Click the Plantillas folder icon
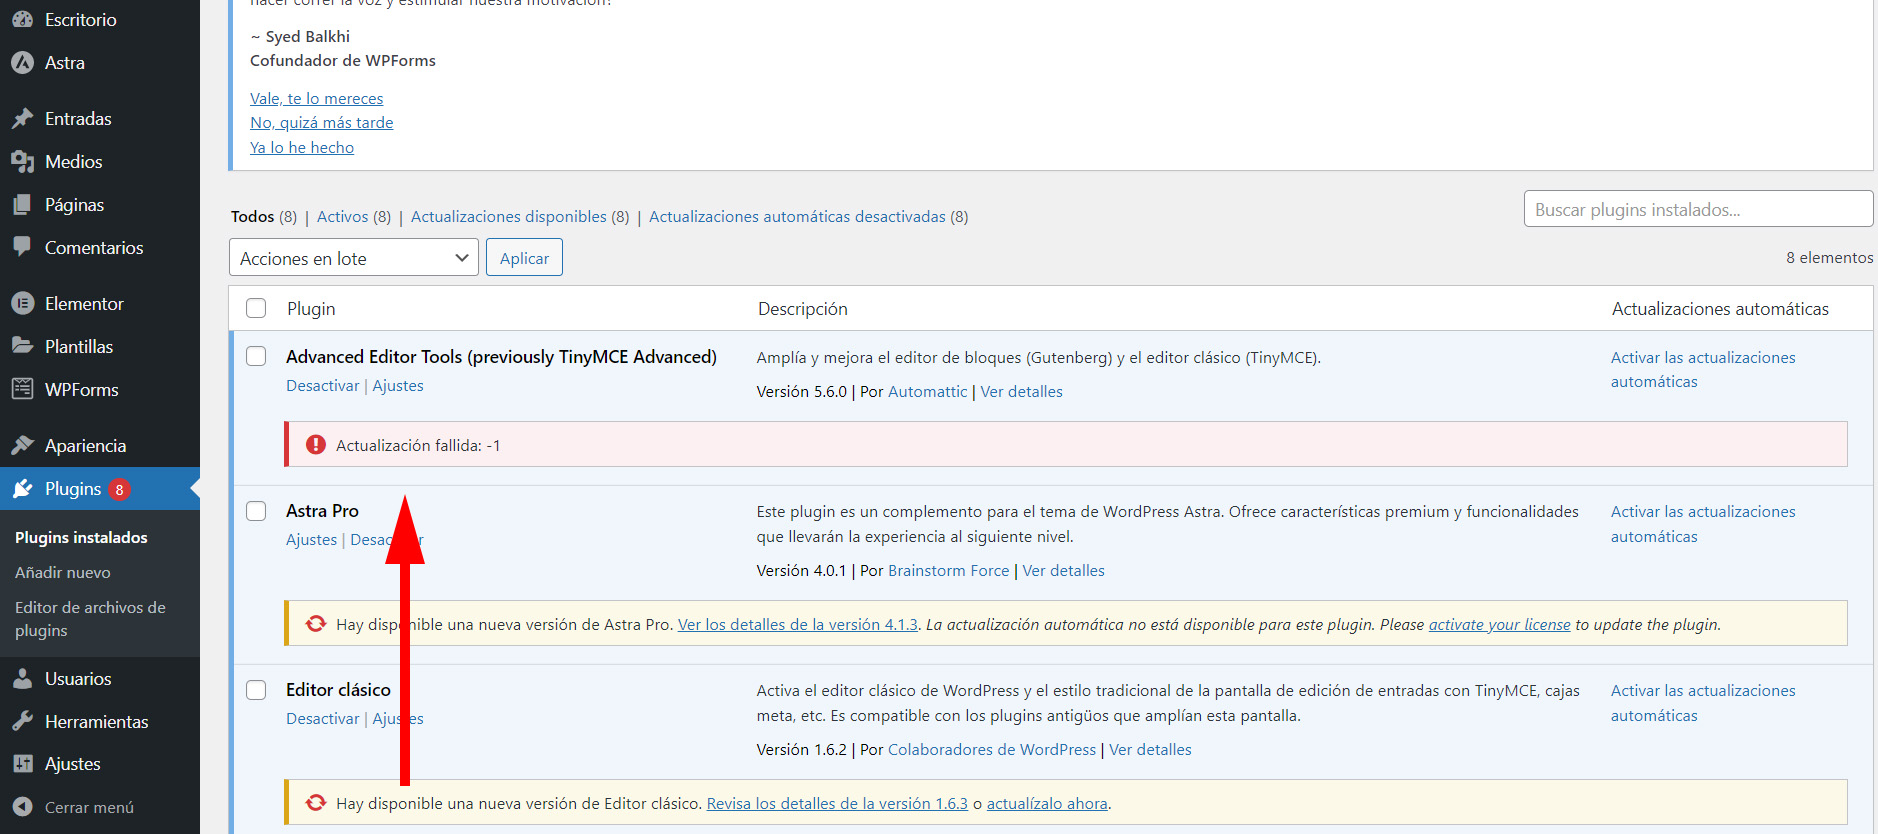Screen dimensions: 1878x834 pyautogui.click(x=22, y=346)
